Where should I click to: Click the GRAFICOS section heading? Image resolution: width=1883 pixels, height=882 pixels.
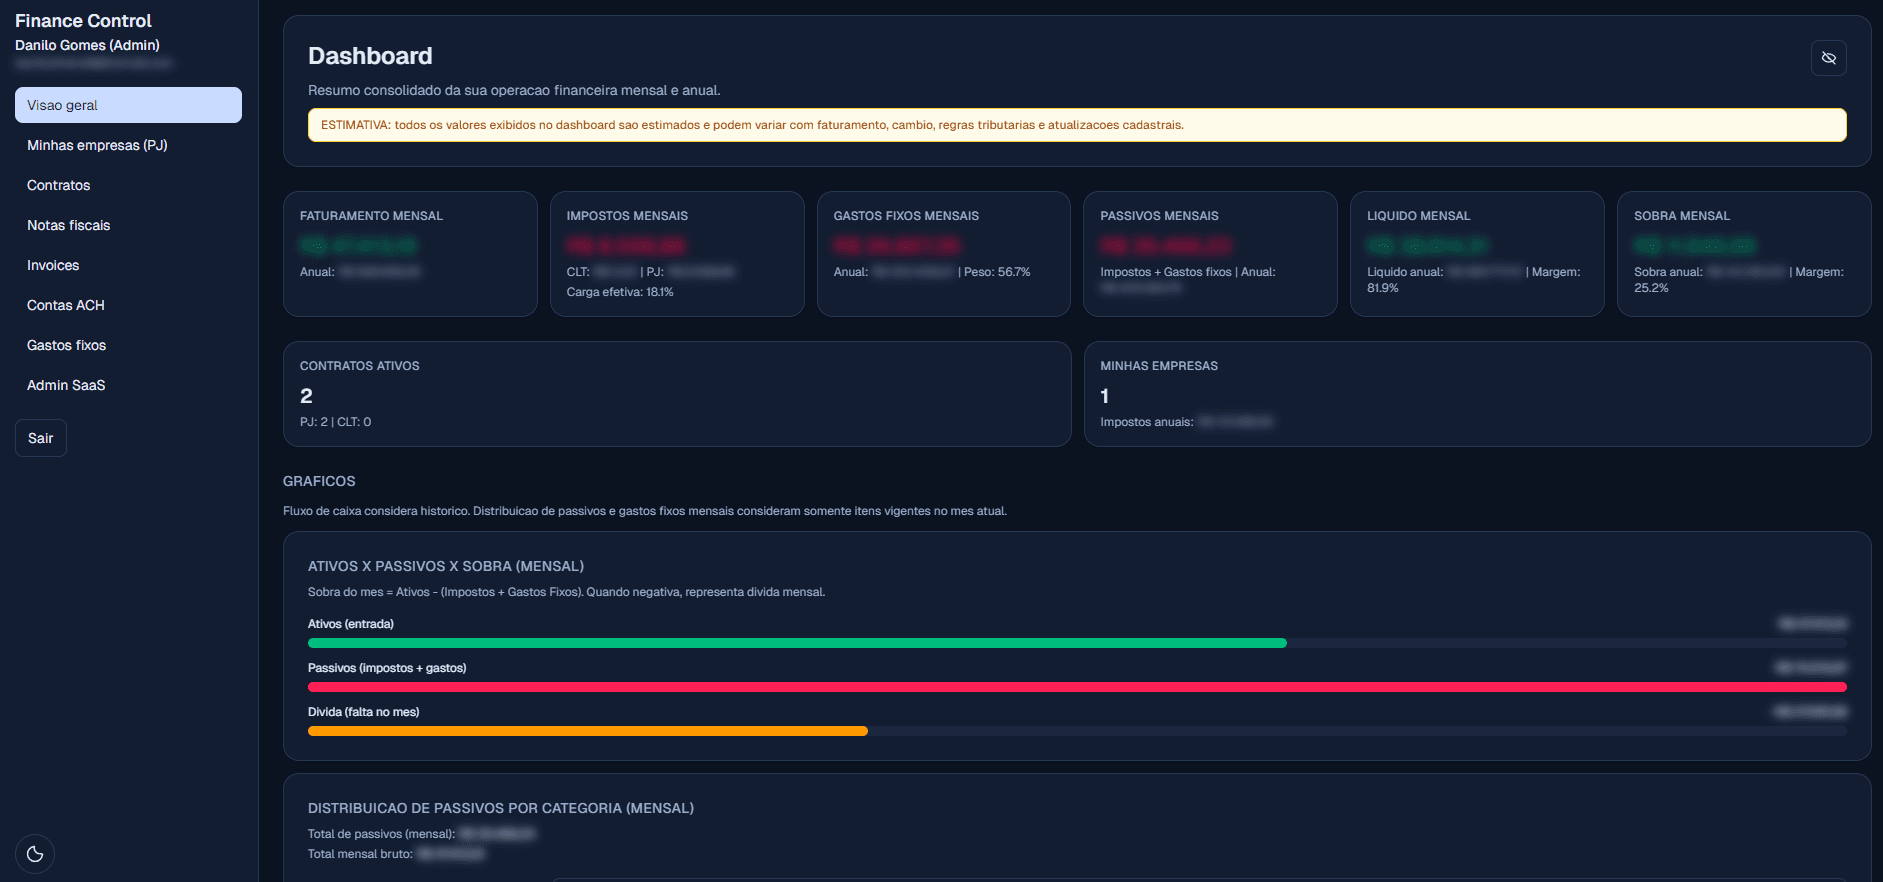[x=319, y=481]
